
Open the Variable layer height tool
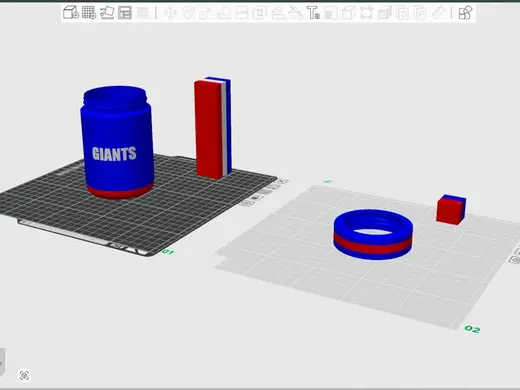pyautogui.click(x=143, y=13)
